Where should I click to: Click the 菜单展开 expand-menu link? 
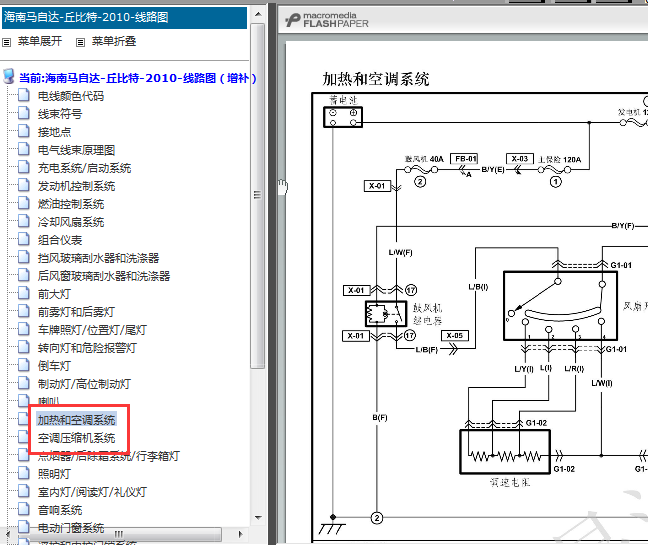coord(40,41)
